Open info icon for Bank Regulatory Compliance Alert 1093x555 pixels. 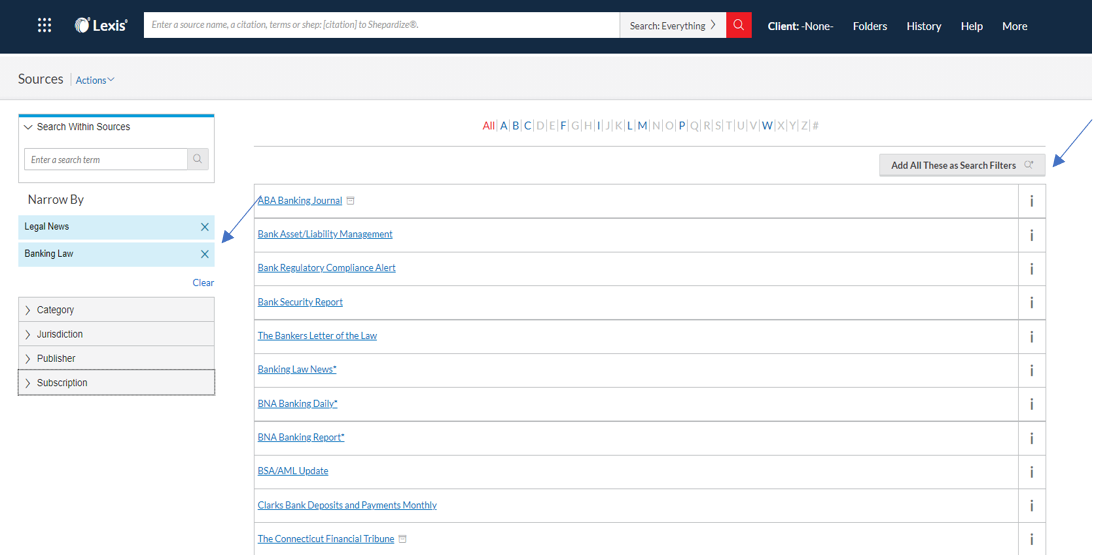[x=1032, y=268]
